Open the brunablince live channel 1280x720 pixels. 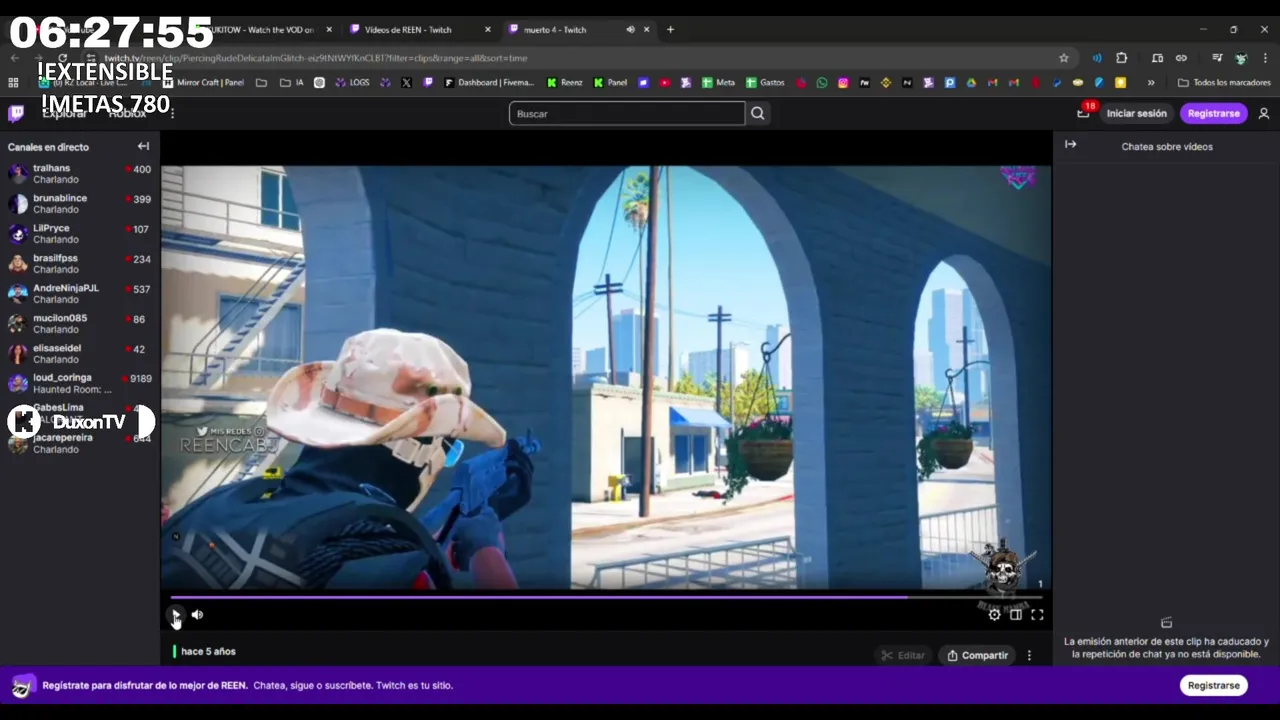coord(80,204)
